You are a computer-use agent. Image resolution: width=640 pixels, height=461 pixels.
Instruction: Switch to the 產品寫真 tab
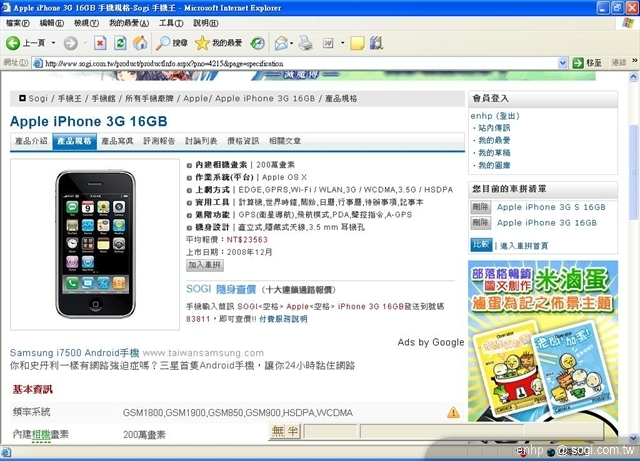pyautogui.click(x=117, y=141)
